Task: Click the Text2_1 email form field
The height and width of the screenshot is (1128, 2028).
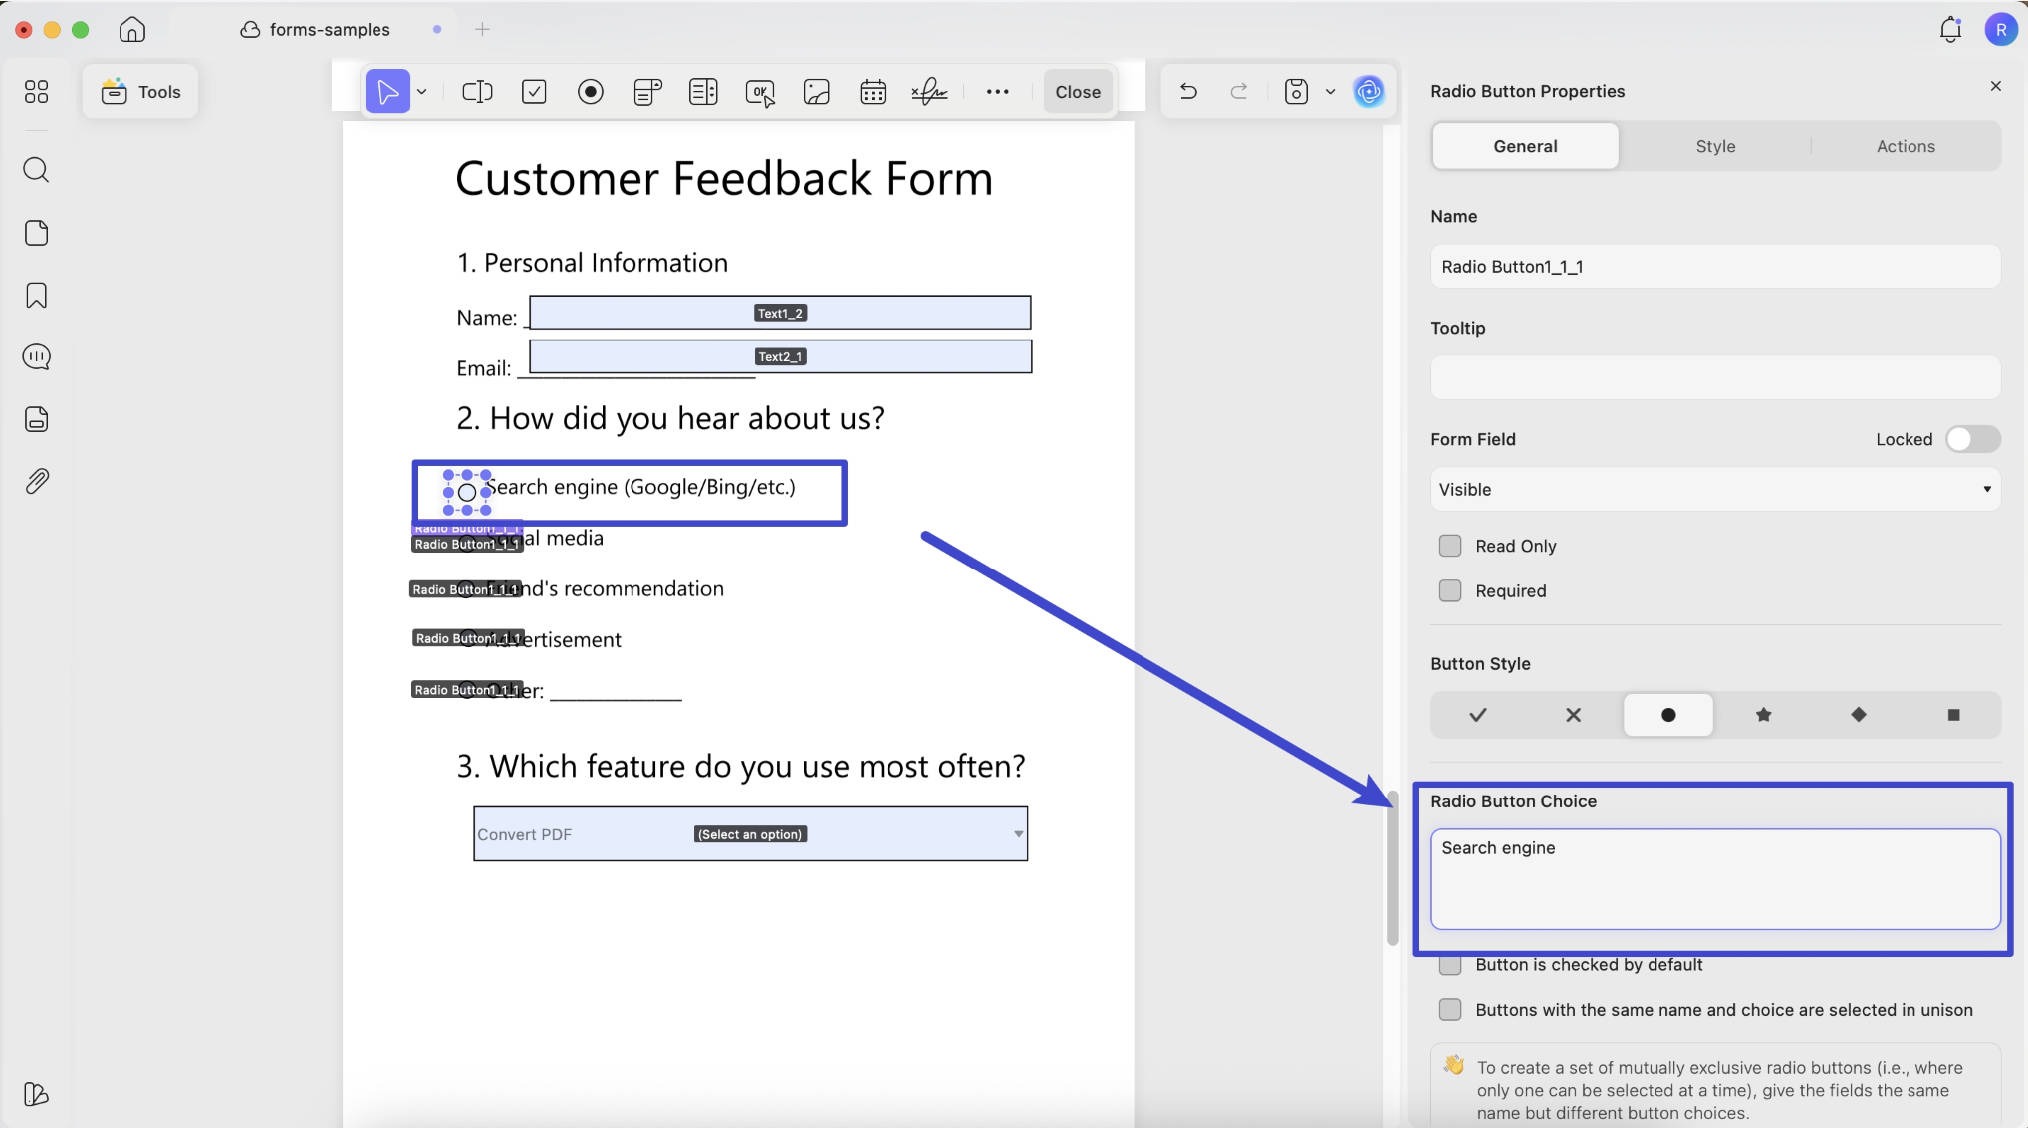Action: pos(780,356)
